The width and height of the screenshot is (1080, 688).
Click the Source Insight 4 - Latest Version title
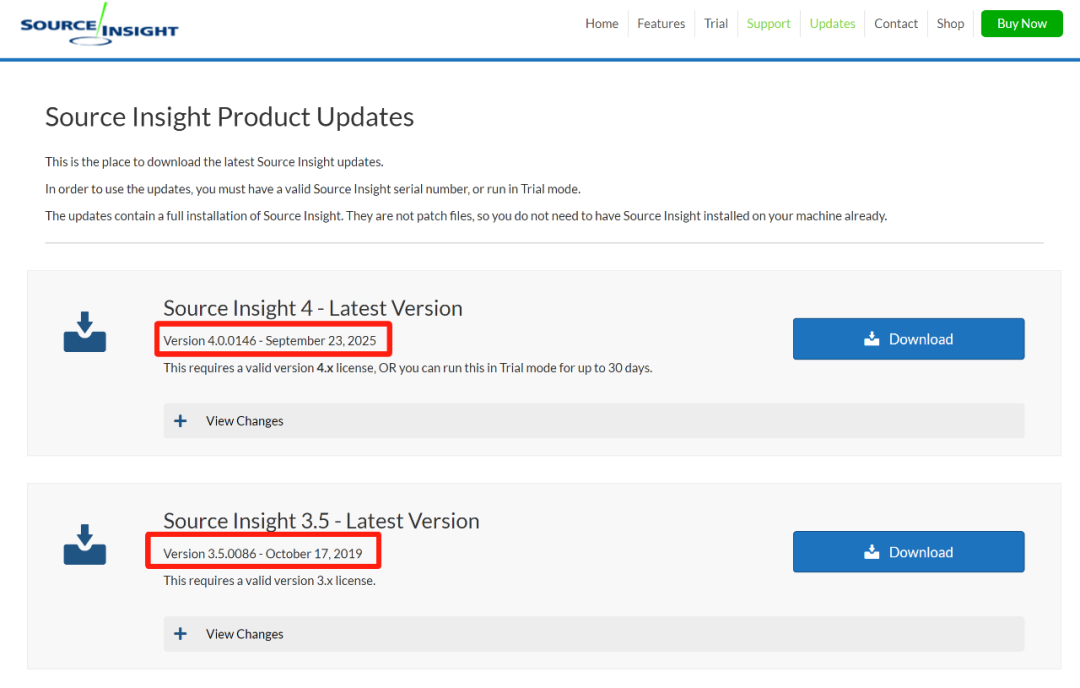coord(313,308)
